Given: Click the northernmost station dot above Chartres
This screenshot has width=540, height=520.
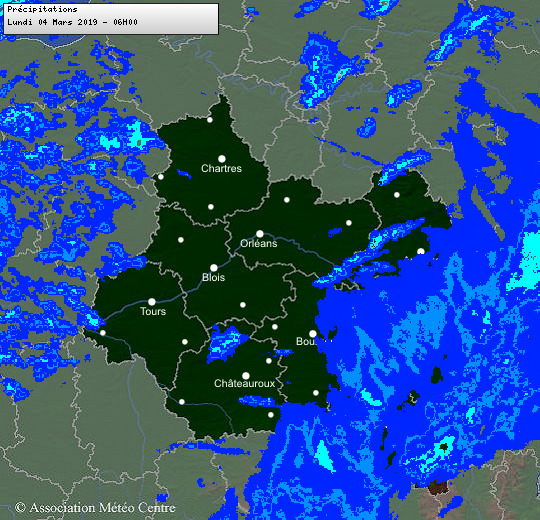Looking at the screenshot, I should click(210, 120).
